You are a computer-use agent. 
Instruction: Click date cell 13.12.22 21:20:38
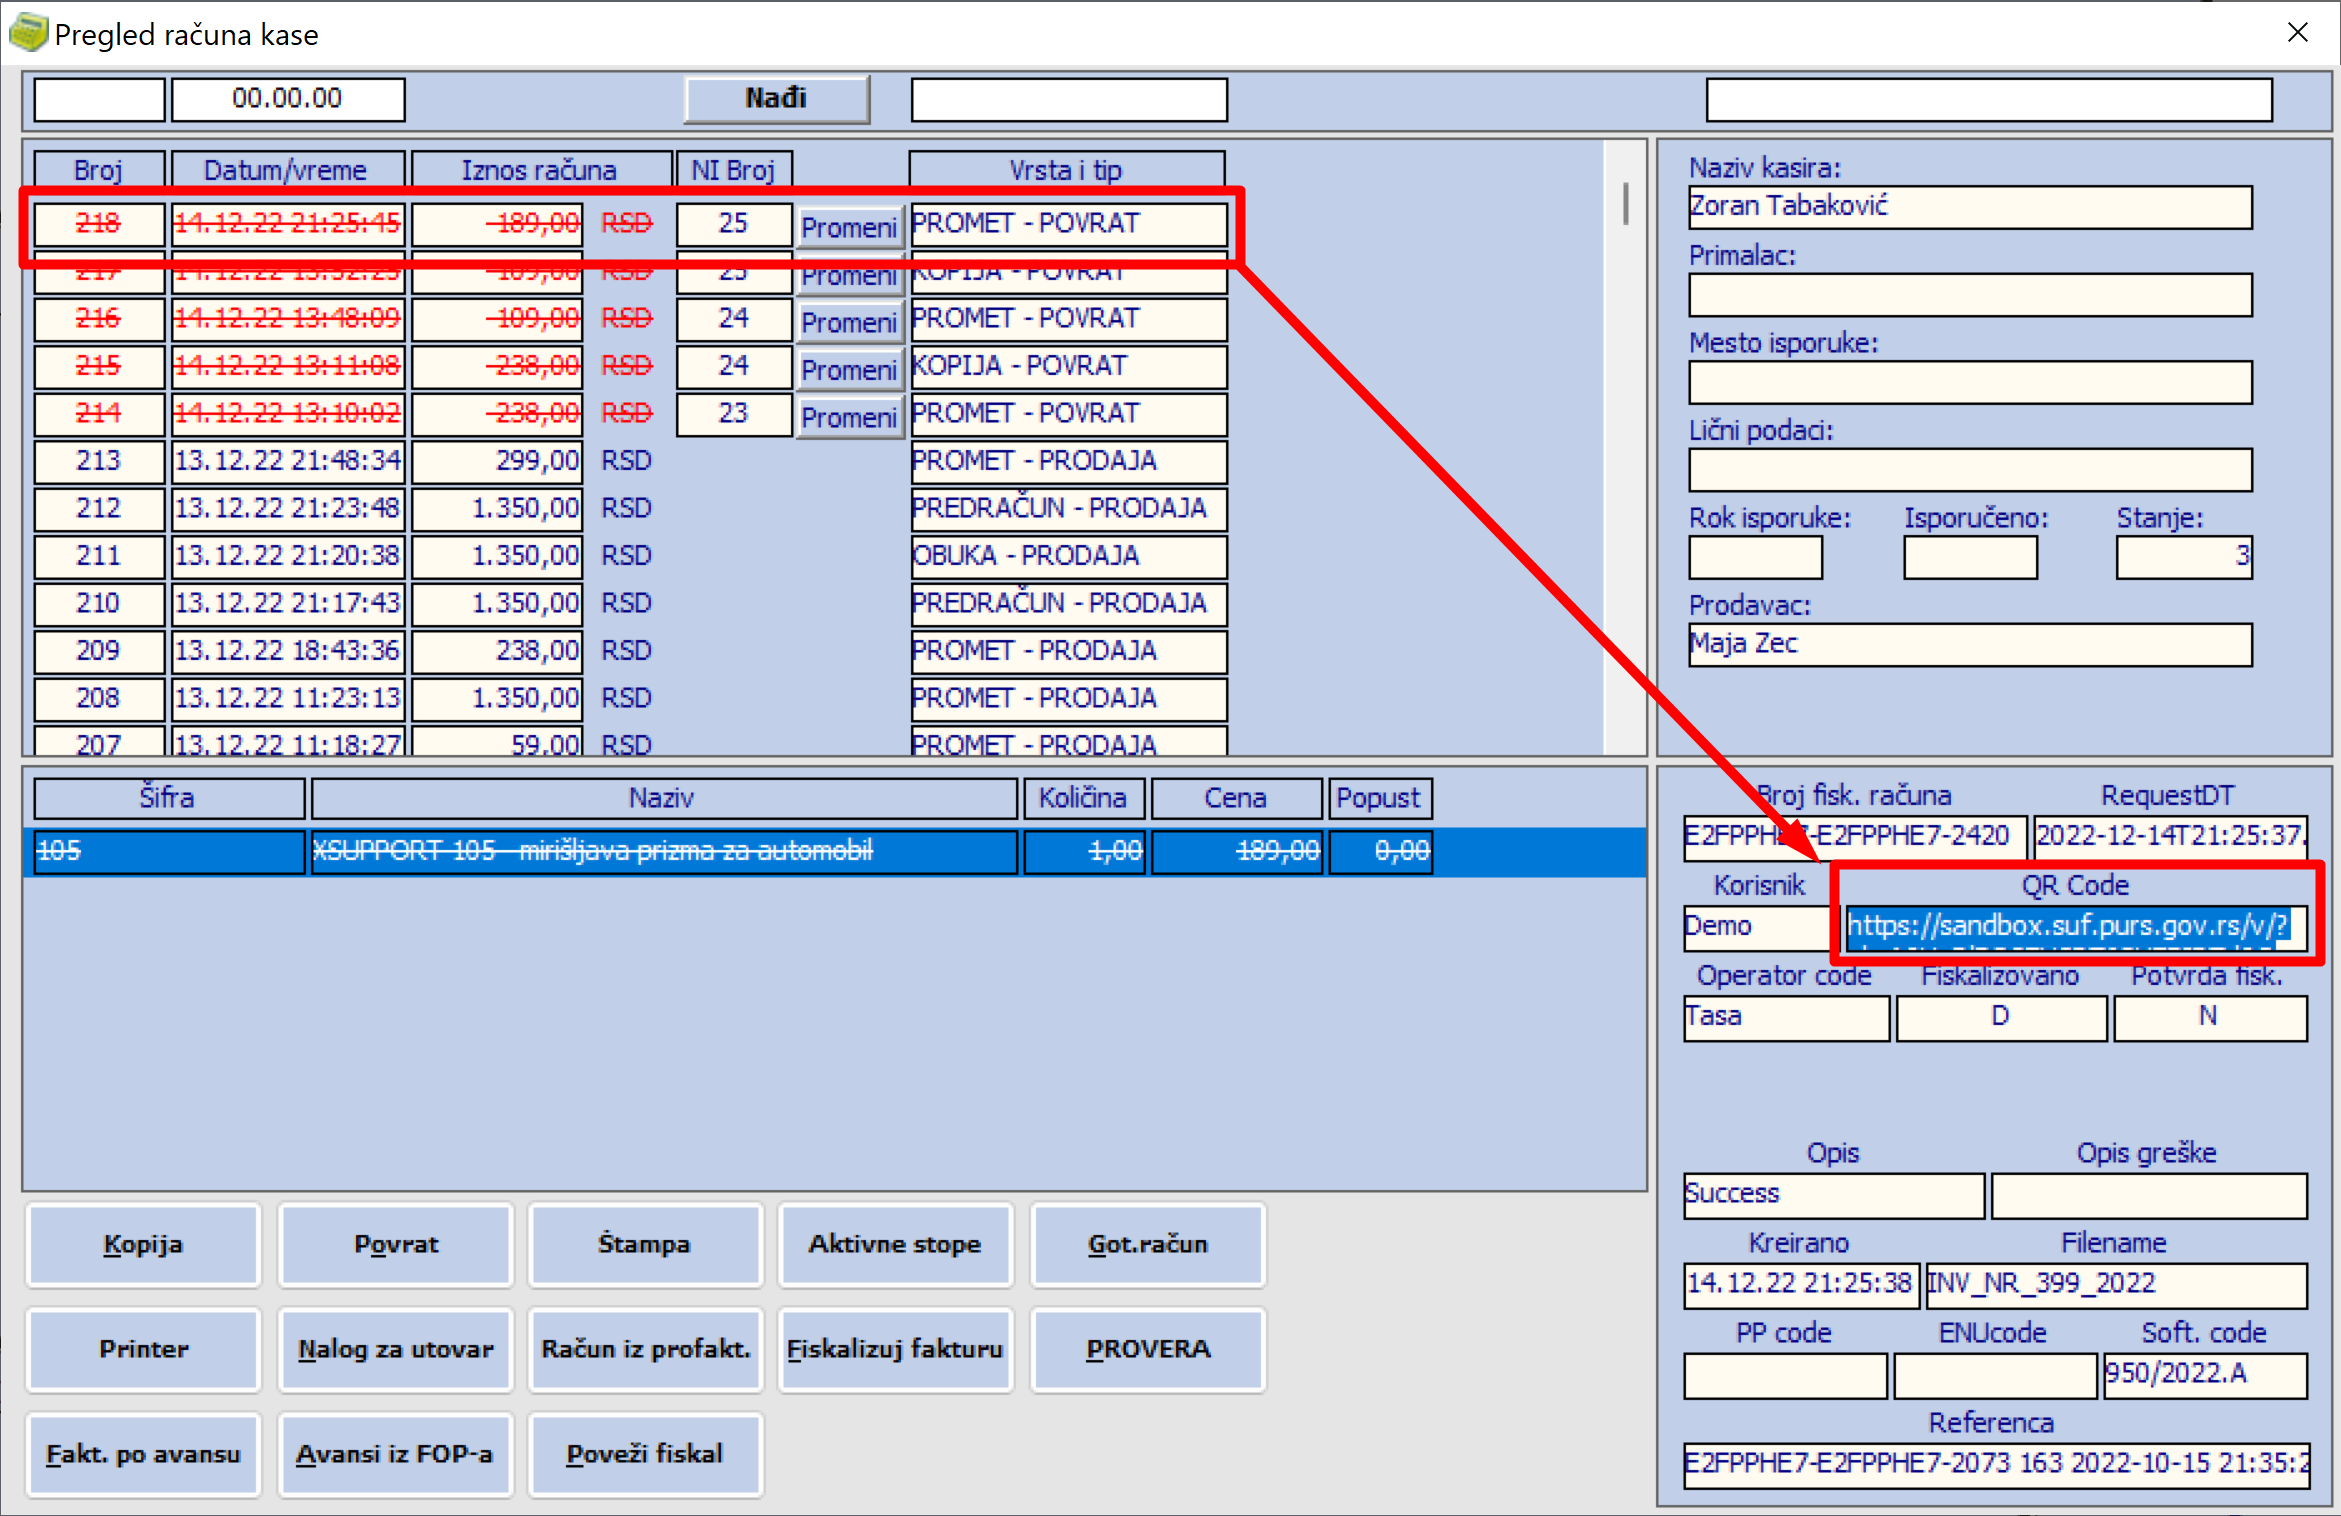(288, 556)
